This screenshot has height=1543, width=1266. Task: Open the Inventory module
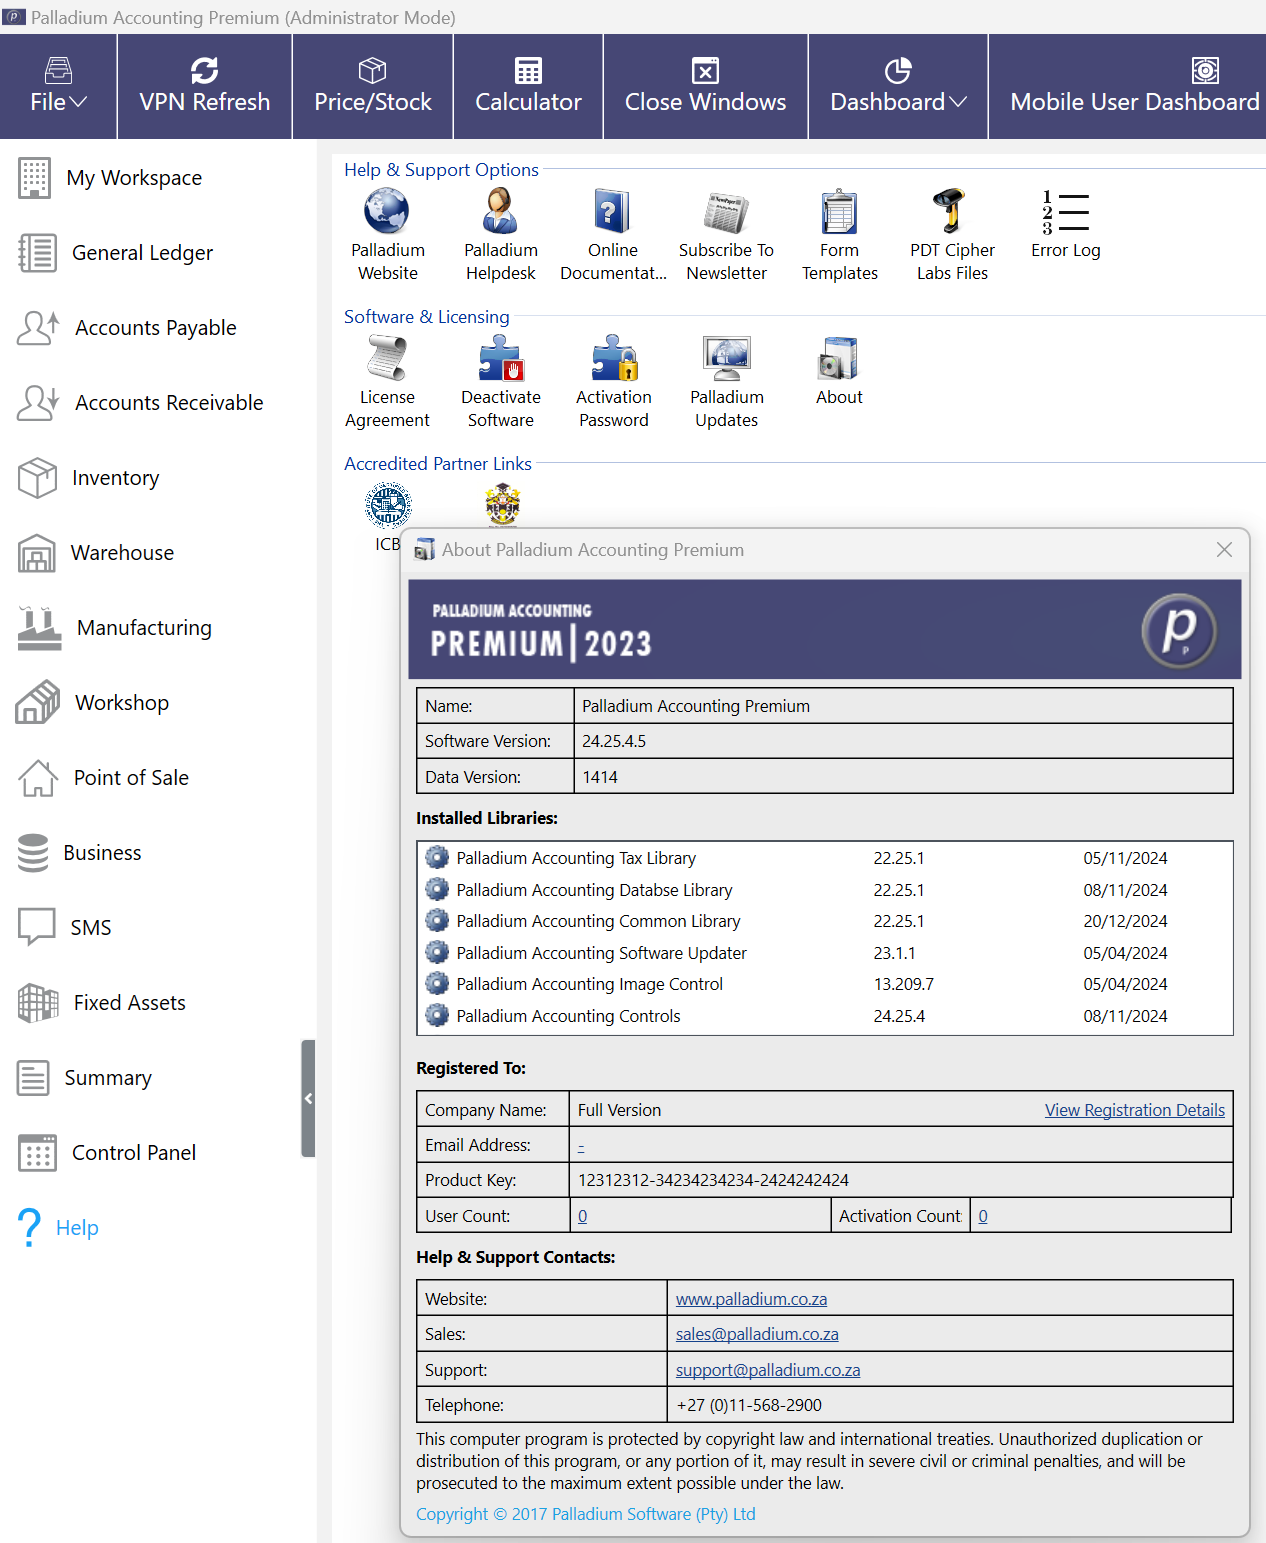[x=88, y=478]
